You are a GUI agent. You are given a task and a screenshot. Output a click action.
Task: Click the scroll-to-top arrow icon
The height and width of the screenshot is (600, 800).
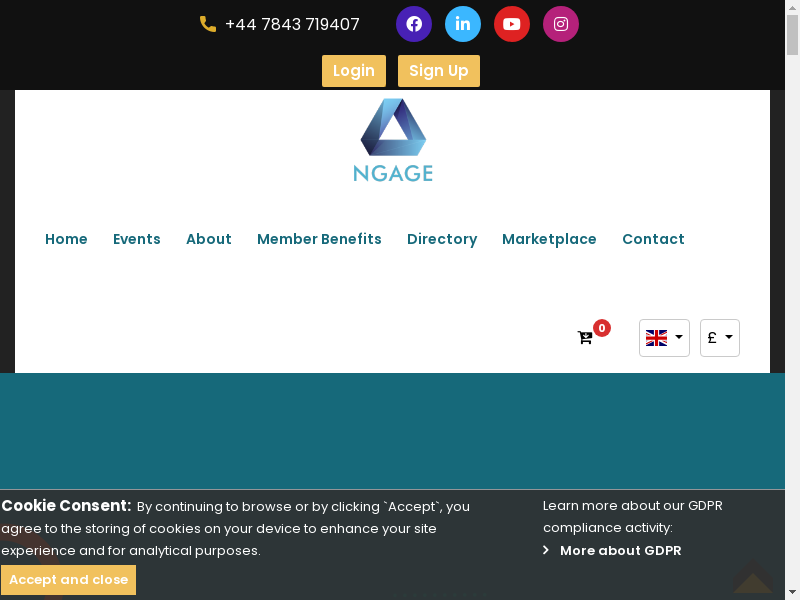click(x=752, y=578)
